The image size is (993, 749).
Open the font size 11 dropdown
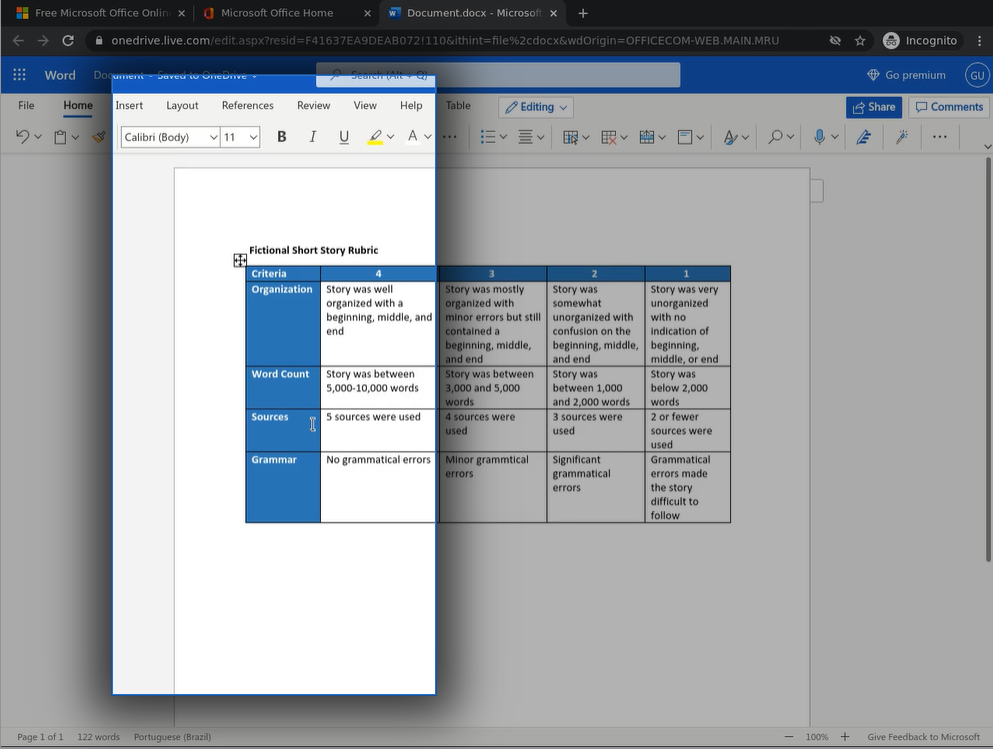(240, 137)
